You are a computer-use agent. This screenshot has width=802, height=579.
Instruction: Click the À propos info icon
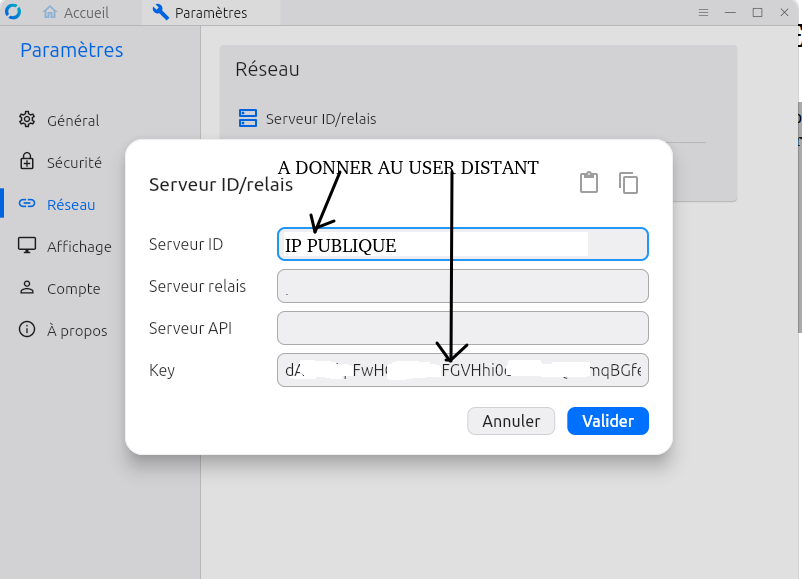click(27, 329)
